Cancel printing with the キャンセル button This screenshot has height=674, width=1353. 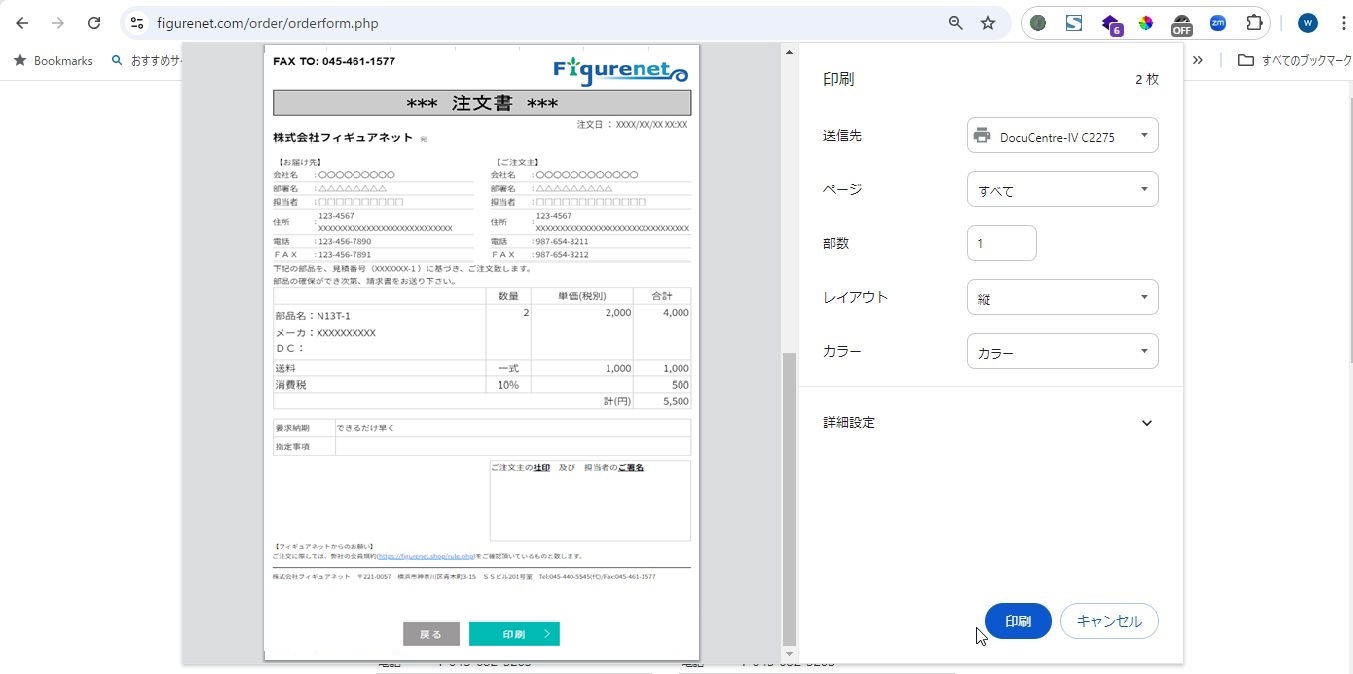click(x=1108, y=621)
